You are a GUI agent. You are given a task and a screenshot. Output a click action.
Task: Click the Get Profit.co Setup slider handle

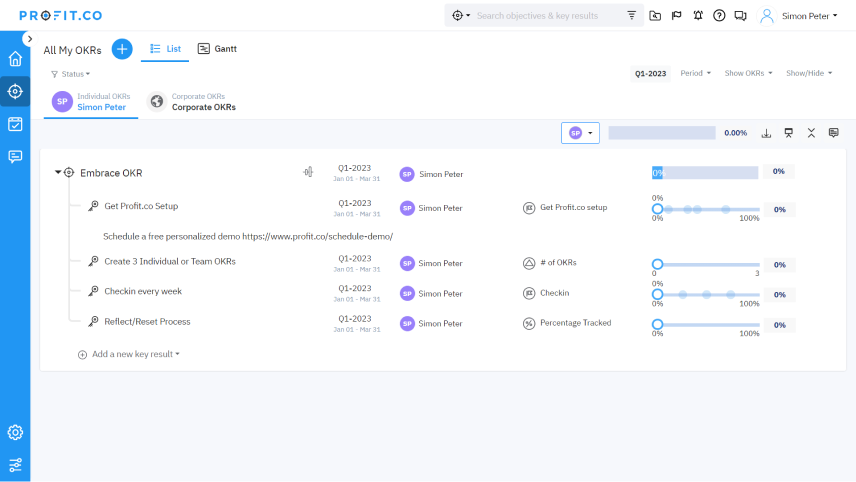coord(657,209)
